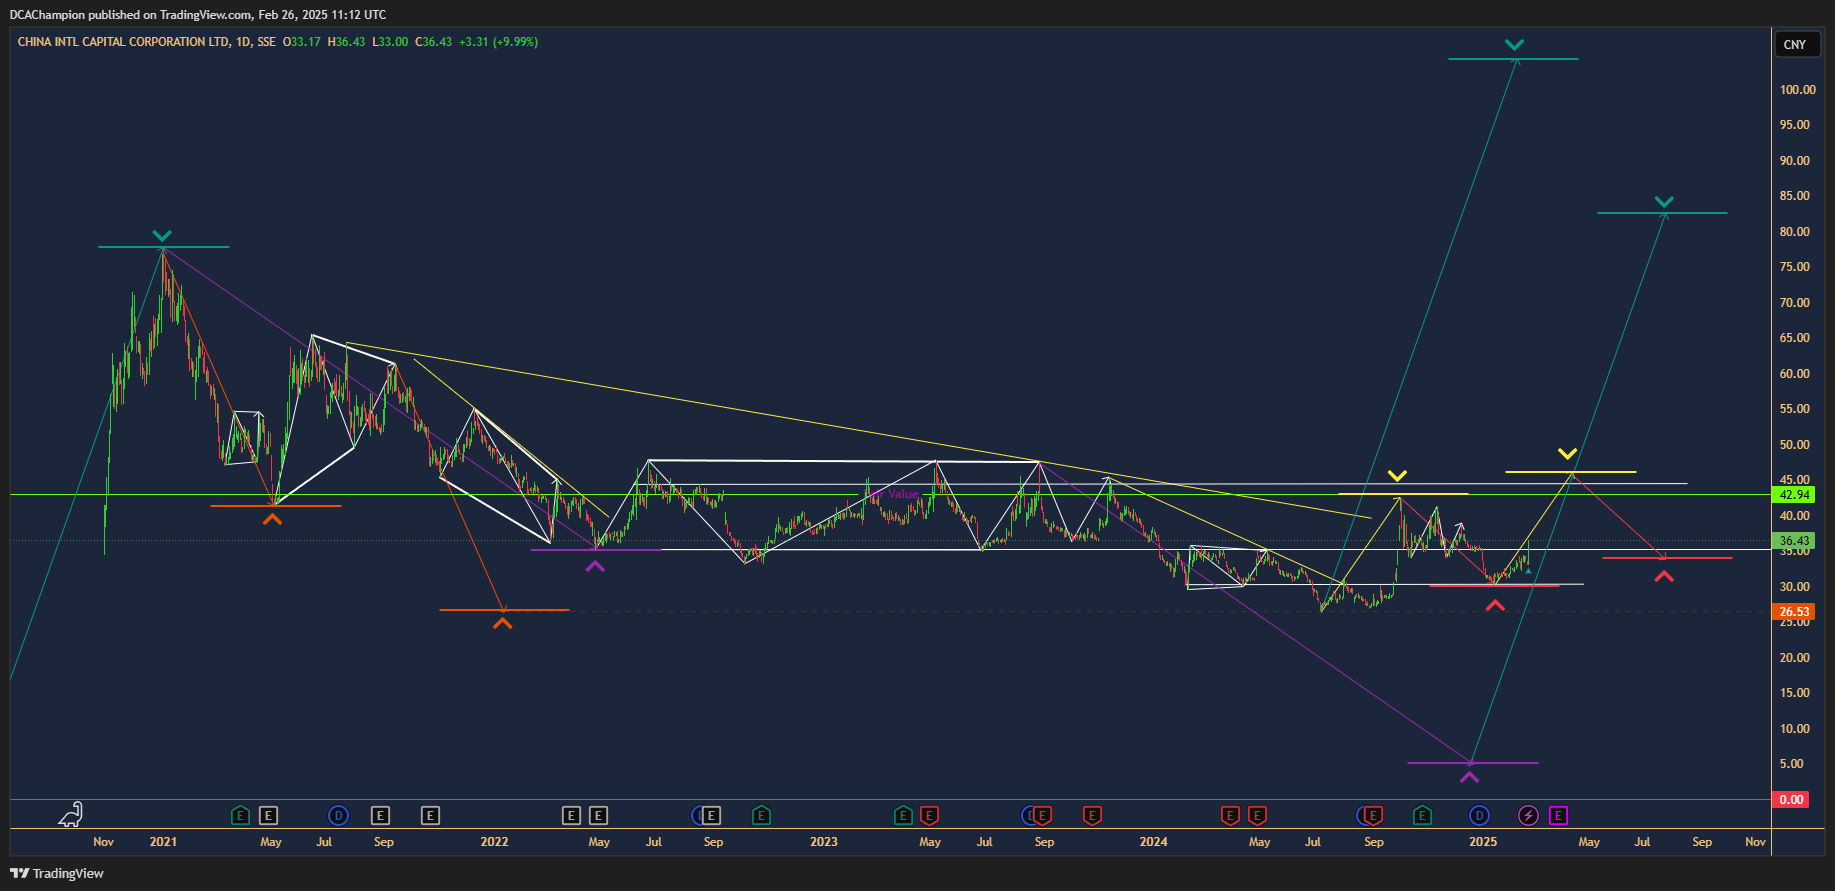Click the 2024 year label on time axis
Image resolution: width=1835 pixels, height=891 pixels.
(x=1153, y=842)
